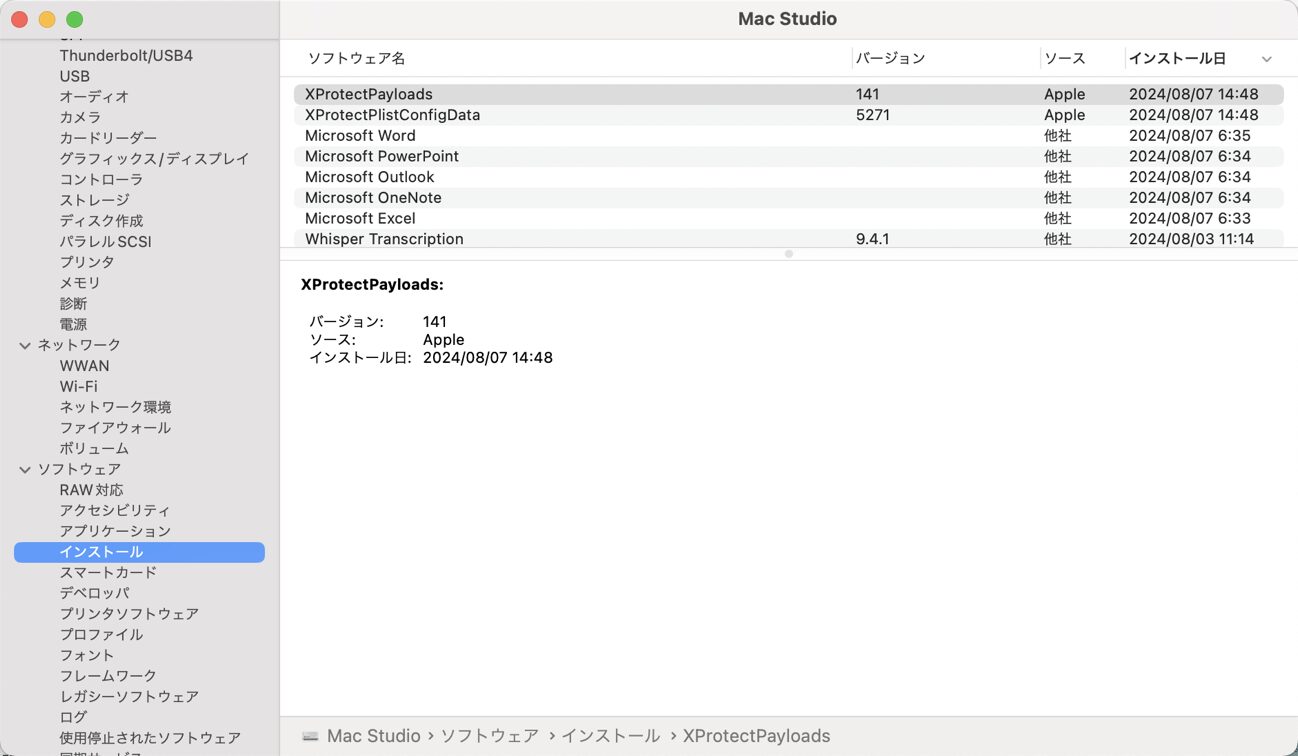This screenshot has width=1298, height=756.
Task: Open プリンタソフトウェア sidebar item
Action: [x=129, y=614]
